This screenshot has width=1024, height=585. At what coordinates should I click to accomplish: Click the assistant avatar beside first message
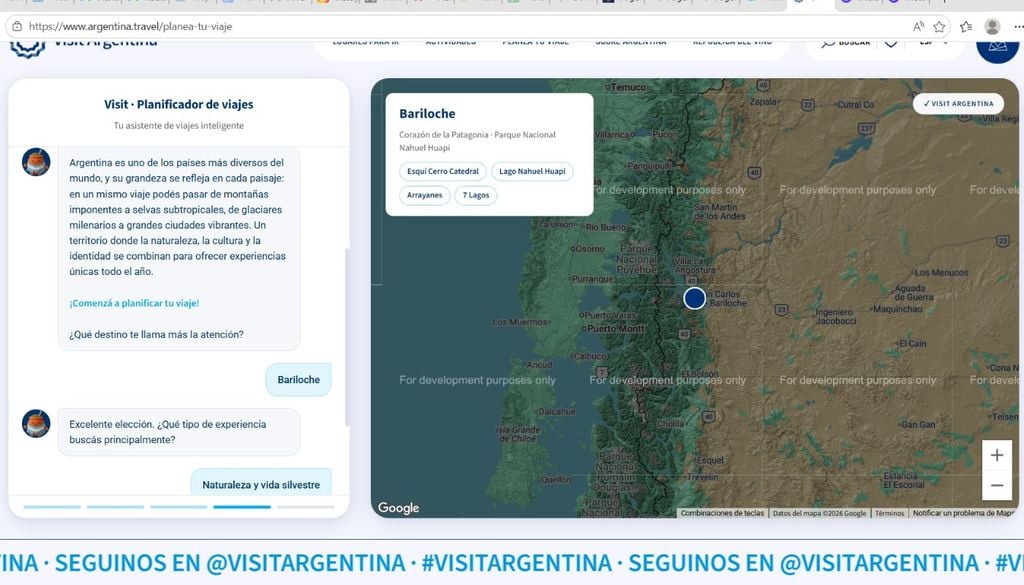tap(36, 162)
